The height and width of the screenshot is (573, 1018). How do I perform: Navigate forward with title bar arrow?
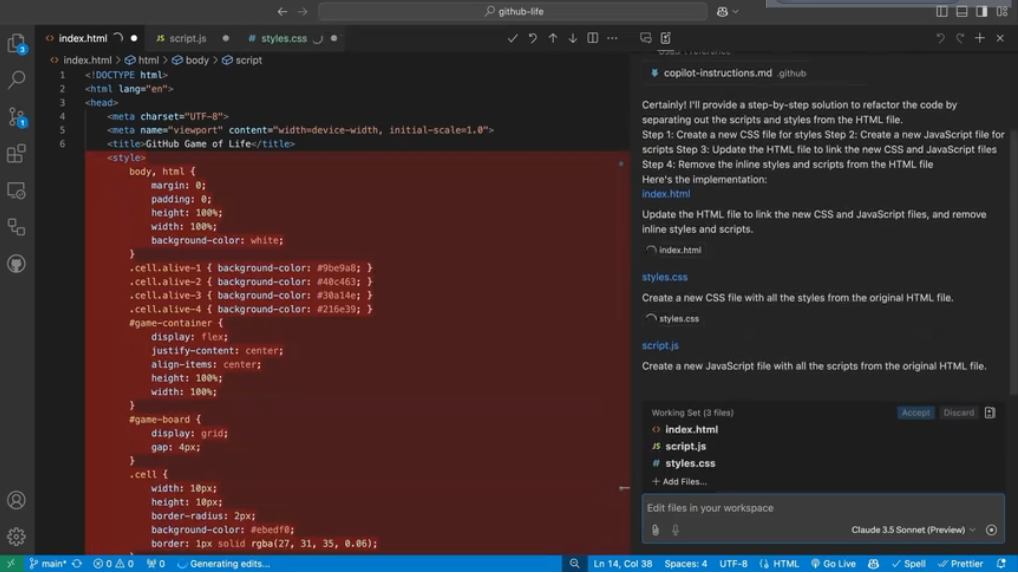pos(303,12)
